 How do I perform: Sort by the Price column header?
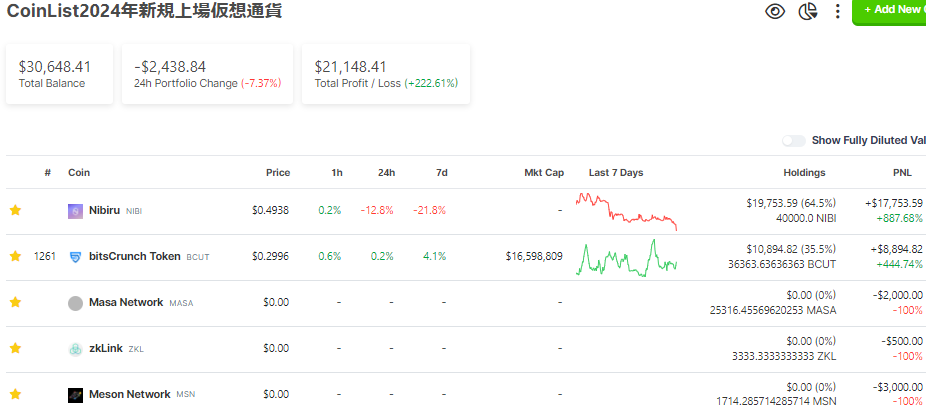(278, 172)
